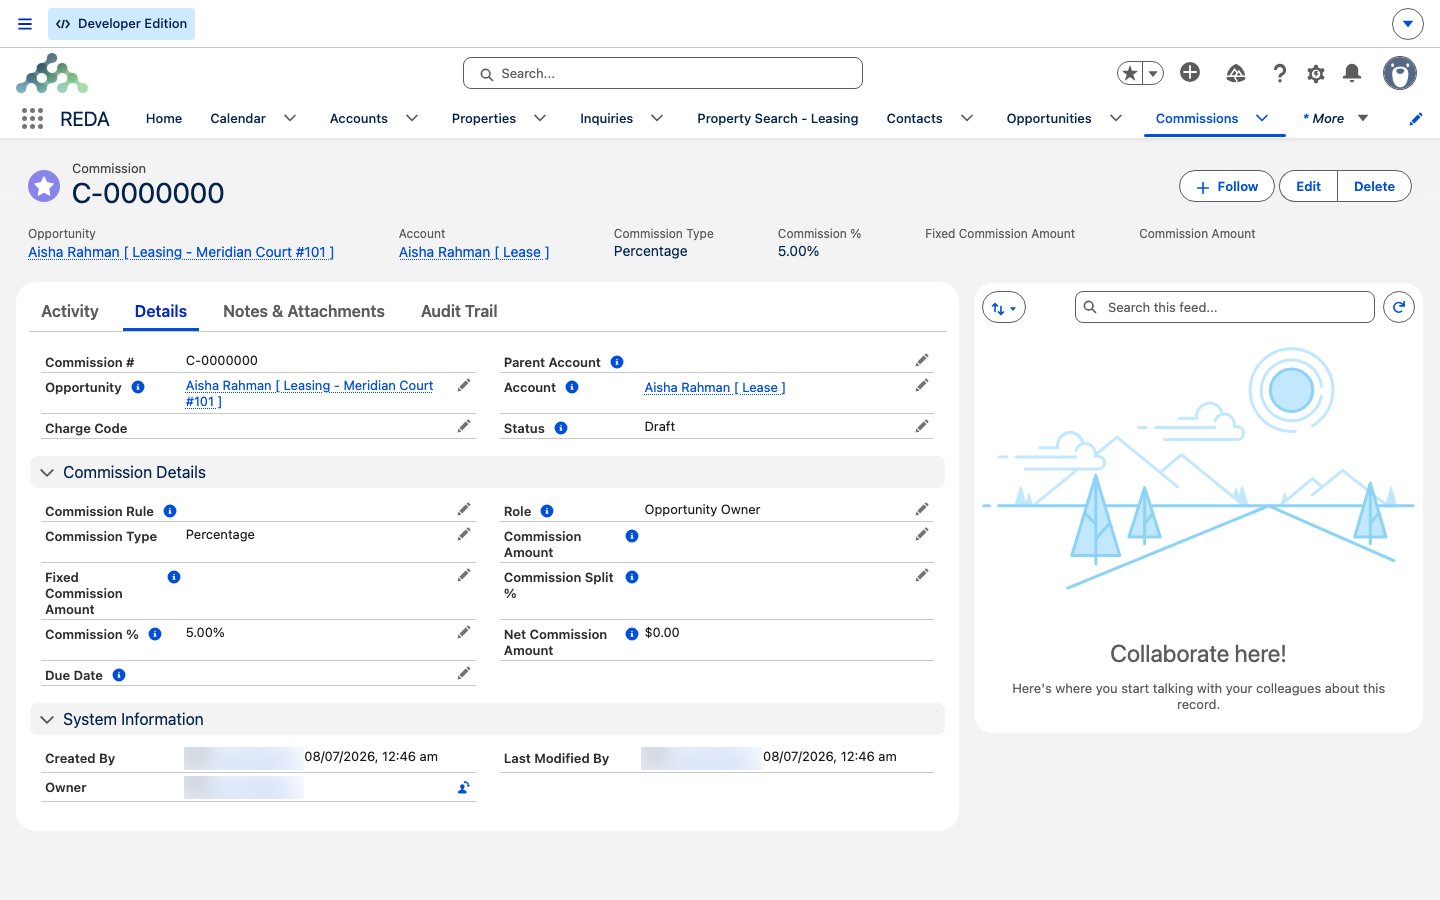Click the Delete button
Image resolution: width=1440 pixels, height=900 pixels.
click(x=1374, y=186)
